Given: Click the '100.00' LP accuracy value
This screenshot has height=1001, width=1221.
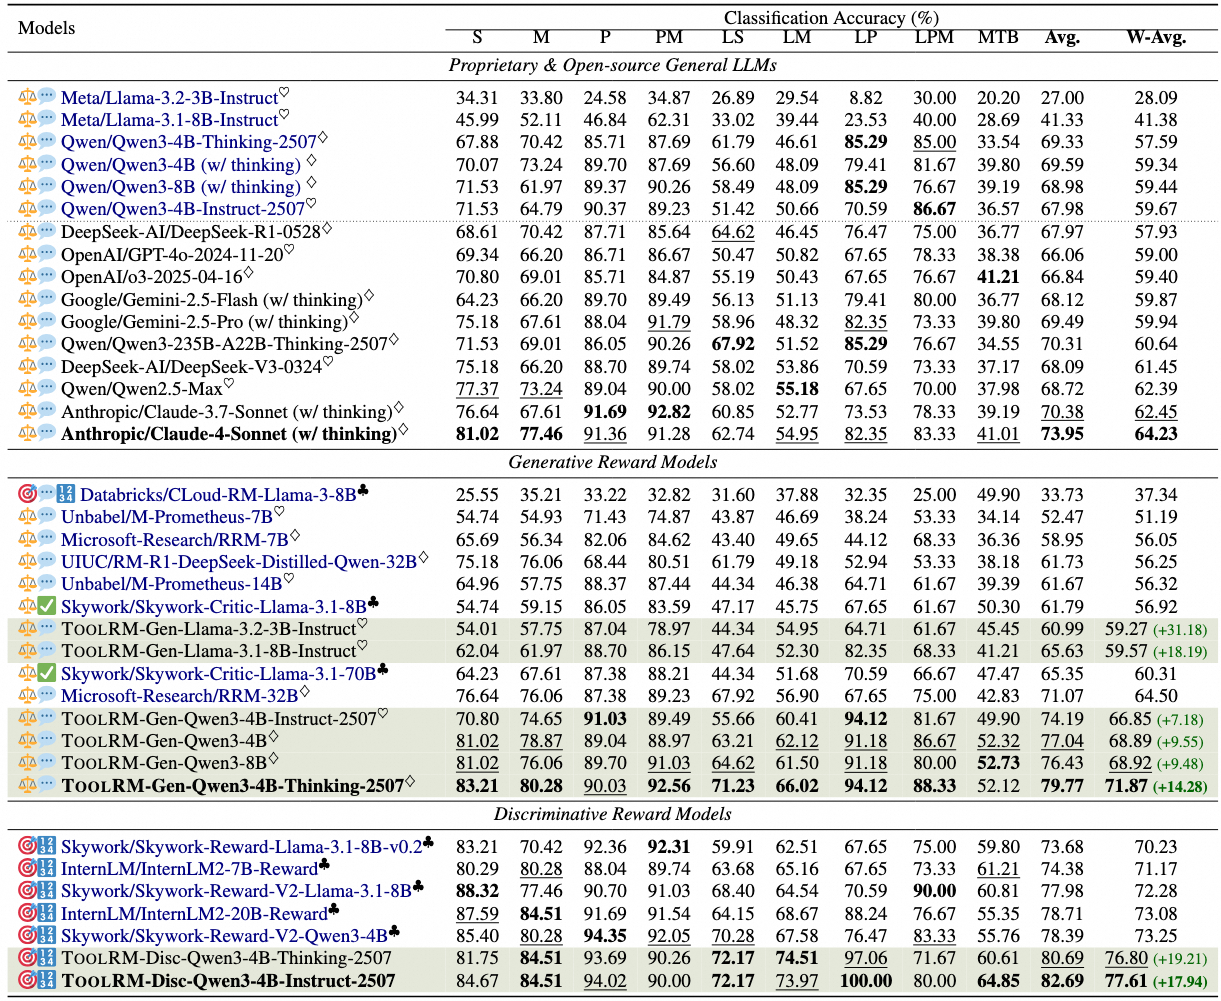Looking at the screenshot, I should 865,981.
